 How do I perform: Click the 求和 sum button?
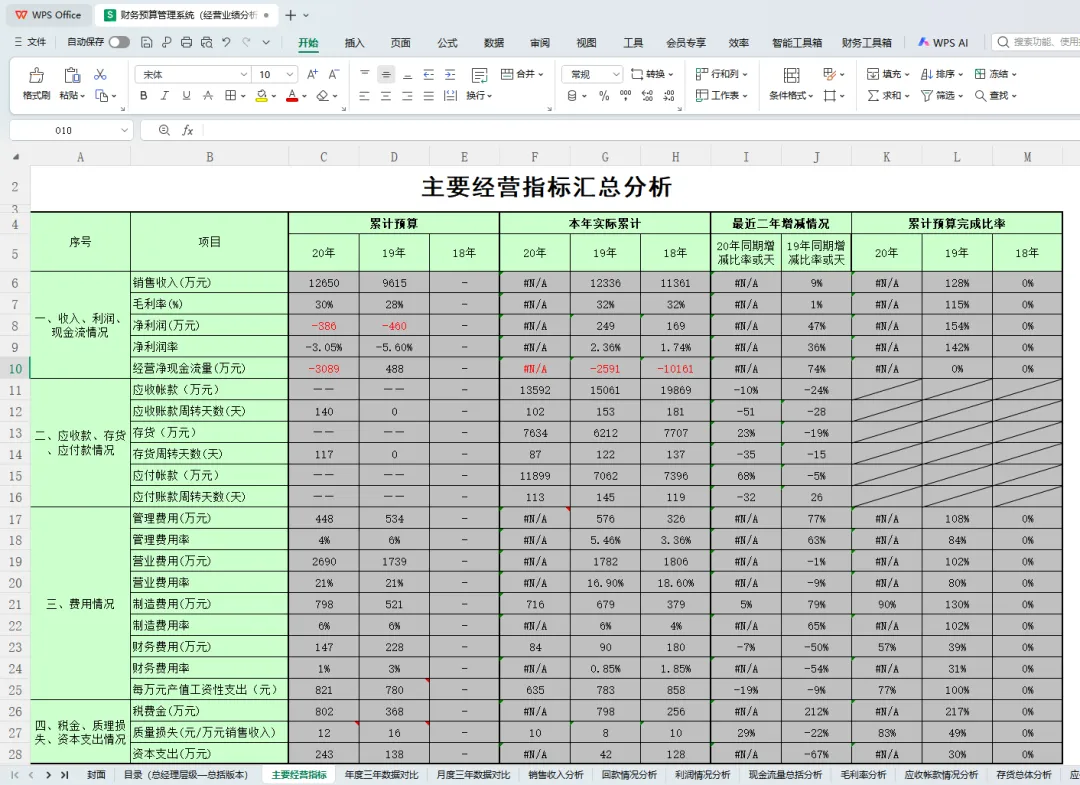[x=889, y=96]
